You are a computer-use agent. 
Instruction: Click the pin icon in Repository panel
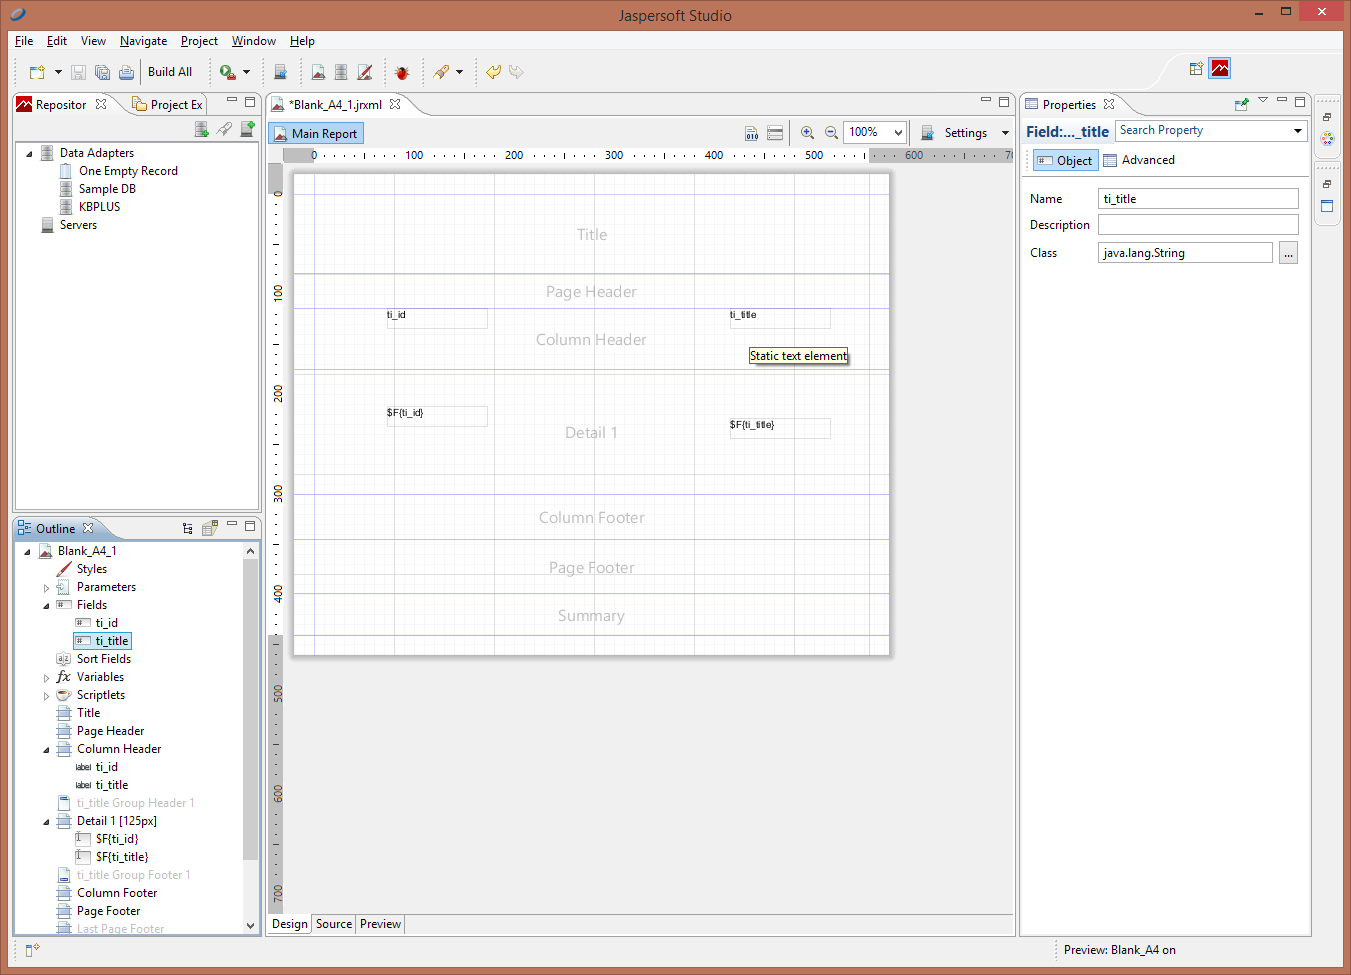click(224, 129)
